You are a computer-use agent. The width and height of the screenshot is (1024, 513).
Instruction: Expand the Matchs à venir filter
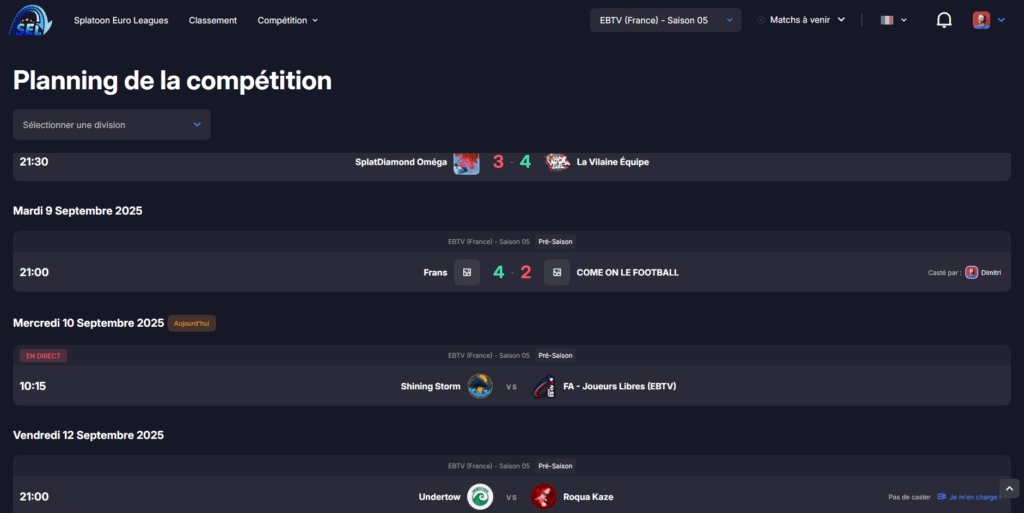tap(801, 20)
